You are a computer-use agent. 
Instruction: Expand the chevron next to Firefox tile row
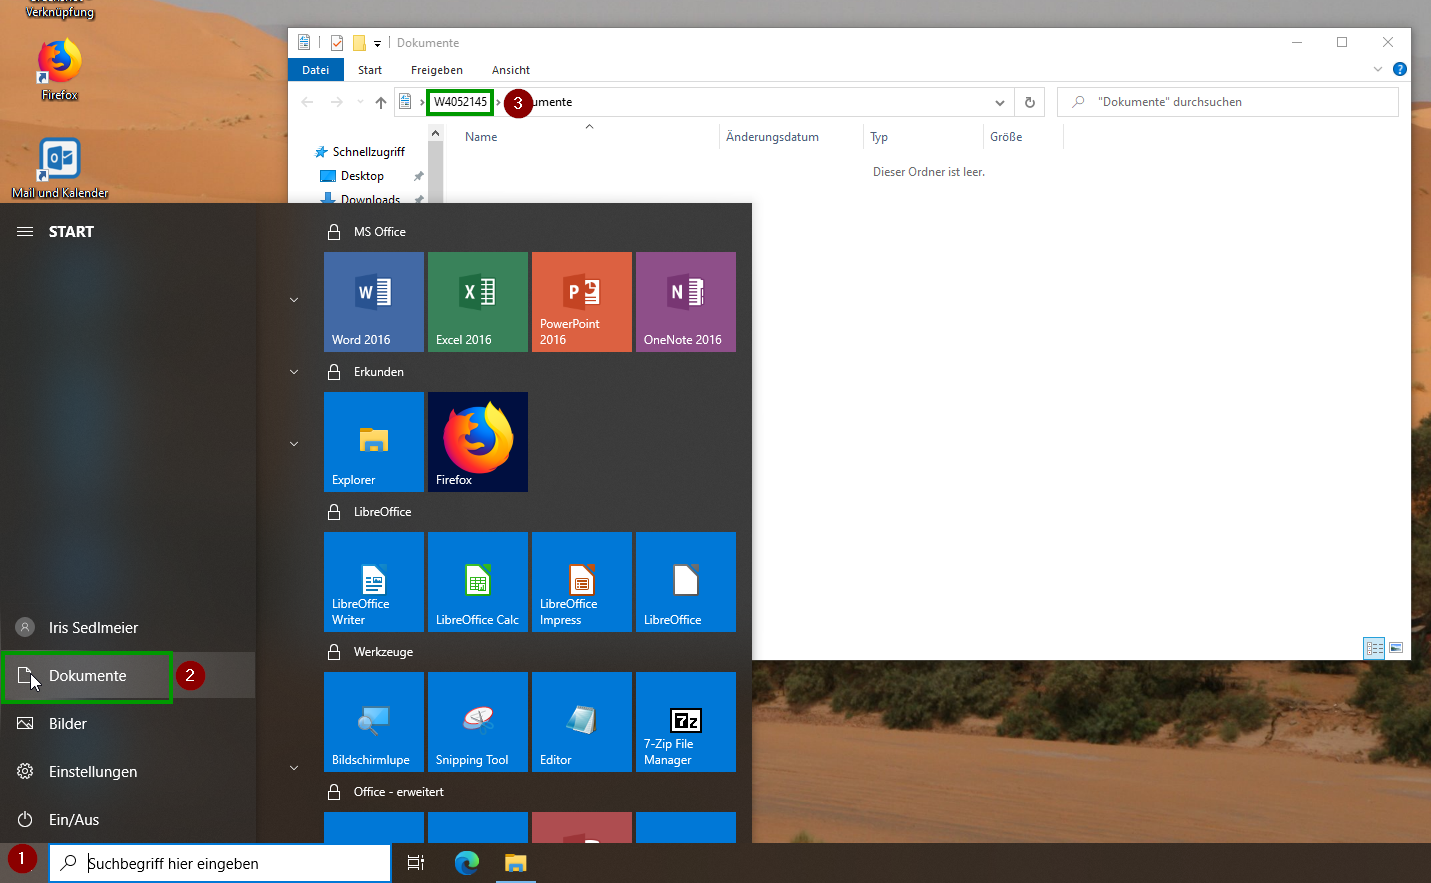point(294,444)
